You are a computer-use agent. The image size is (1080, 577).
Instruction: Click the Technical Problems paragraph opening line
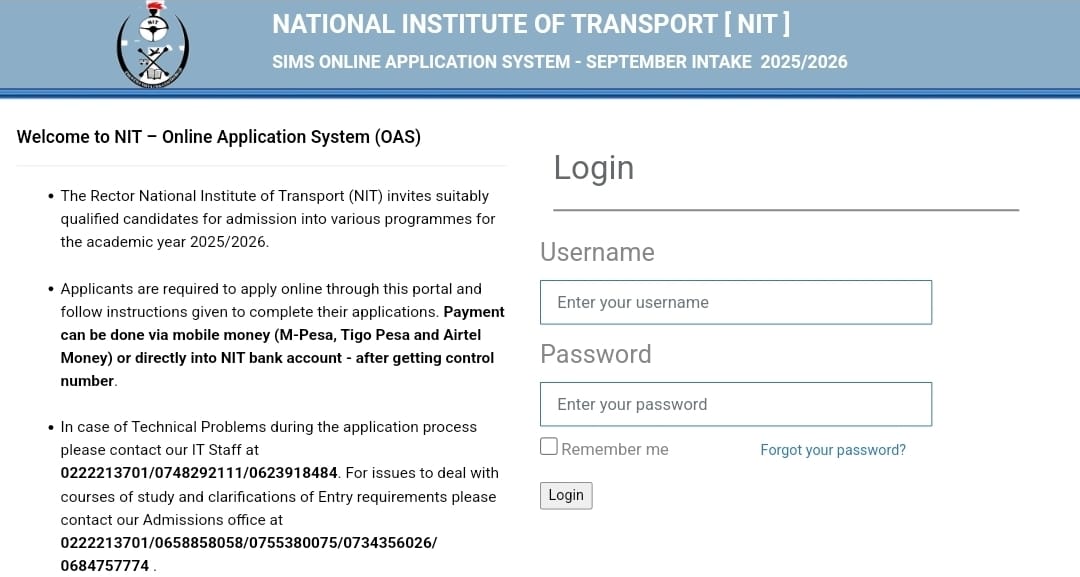268,427
